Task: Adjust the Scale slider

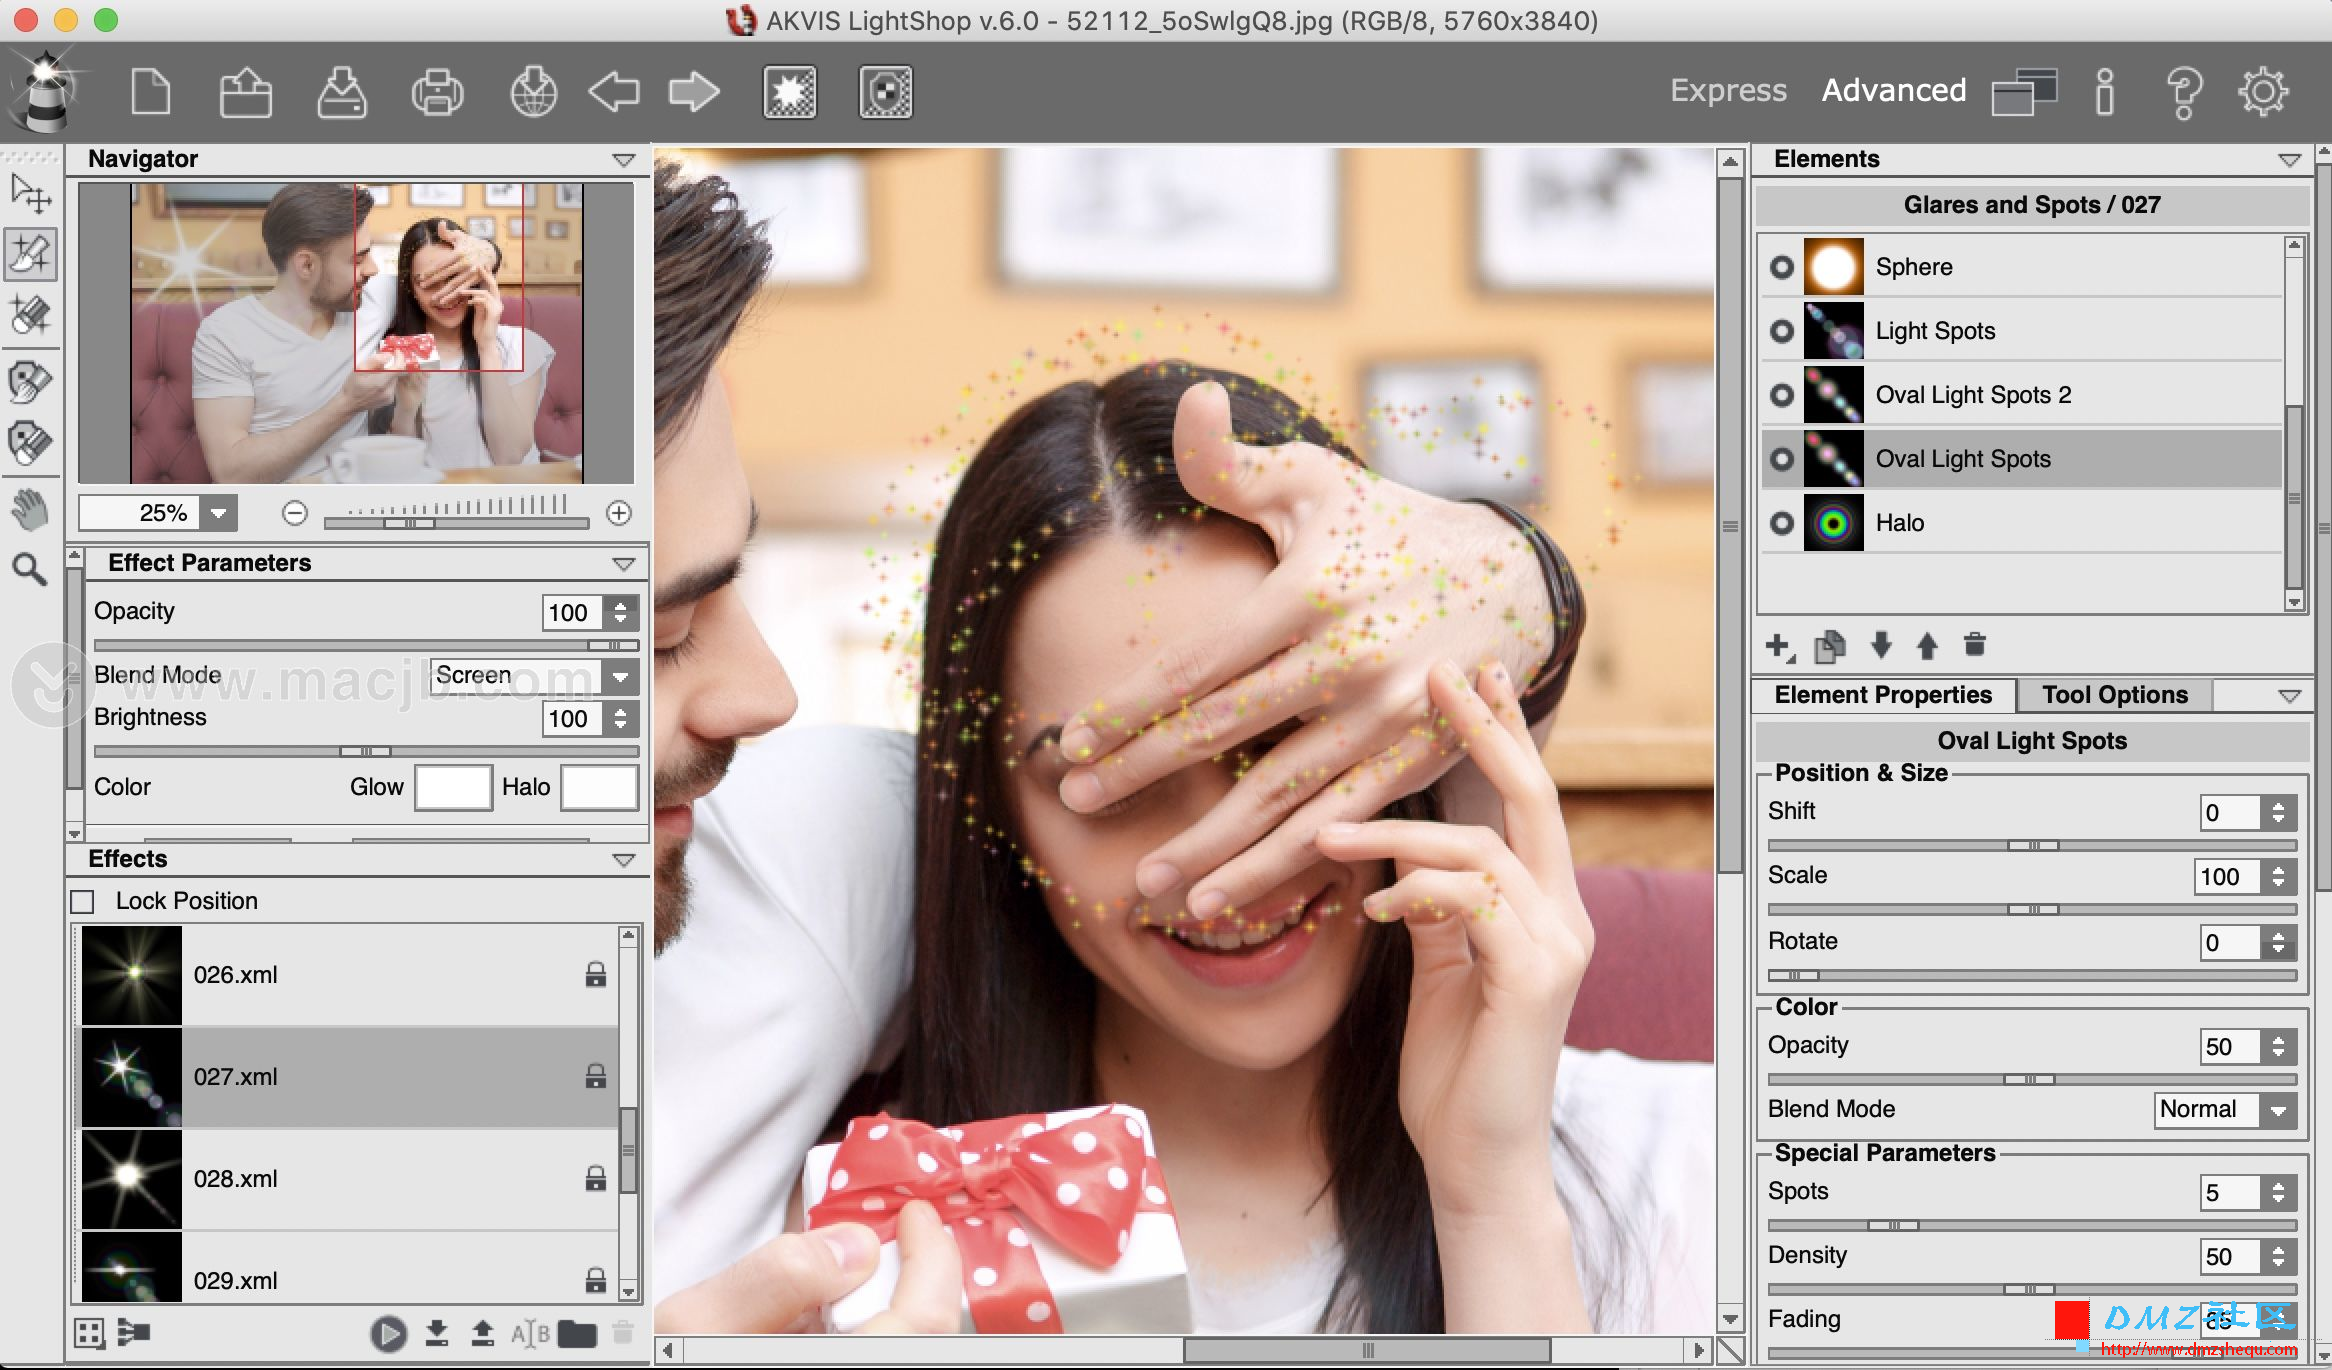Action: (2032, 909)
